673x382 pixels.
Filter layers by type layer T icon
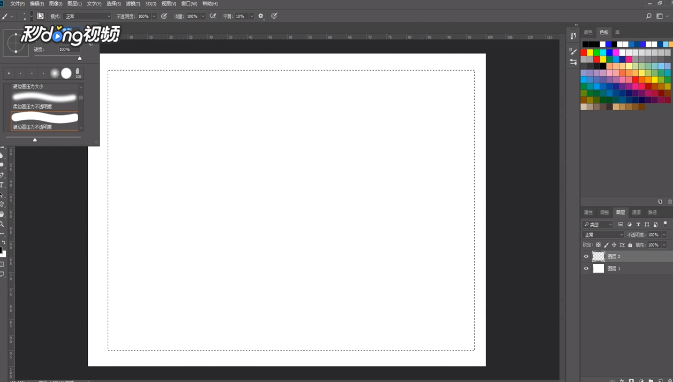638,224
